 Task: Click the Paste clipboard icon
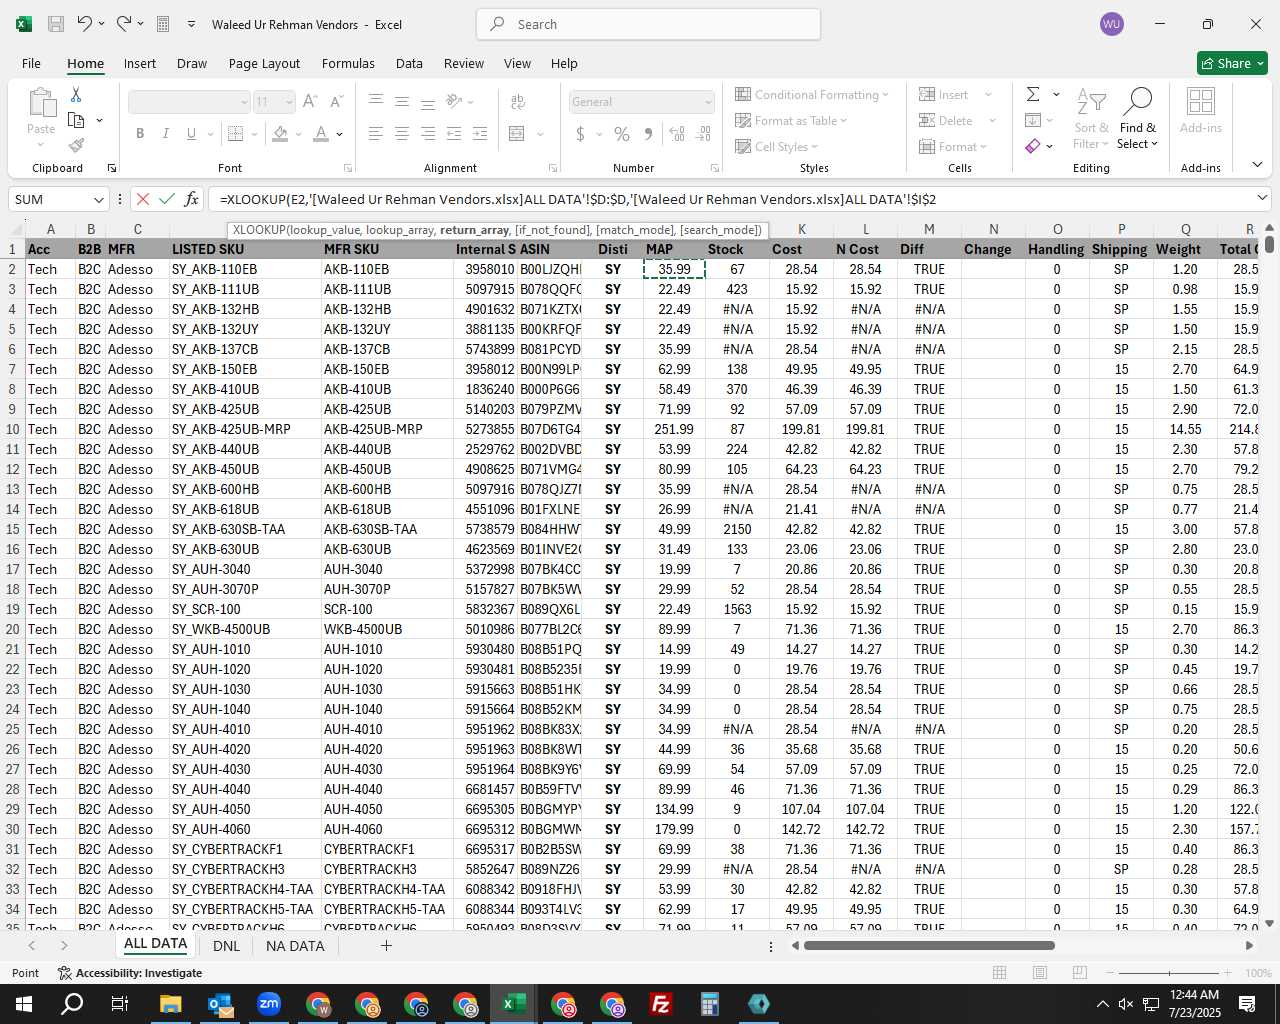click(x=41, y=103)
